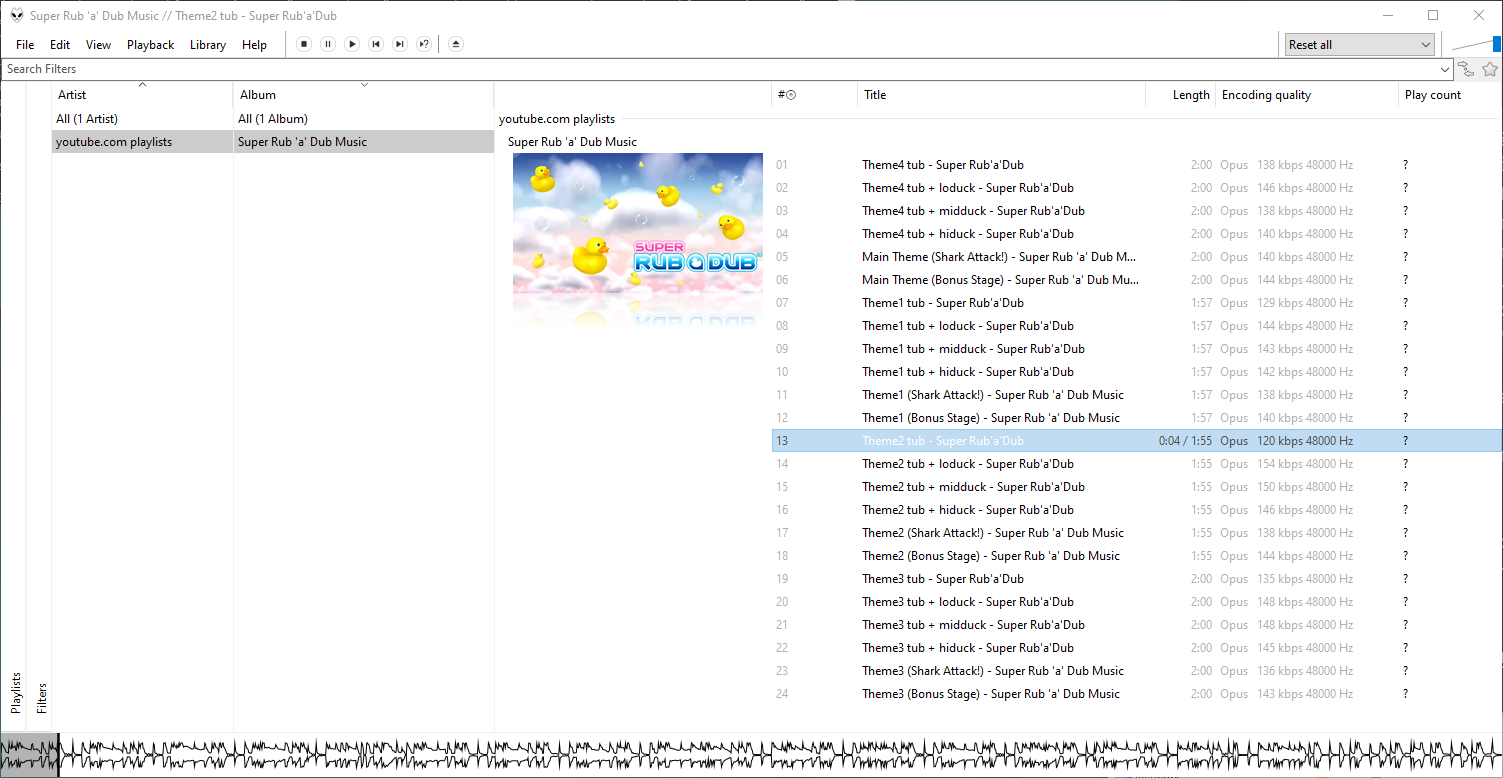Open a file using the eject toolbar icon

[x=455, y=44]
